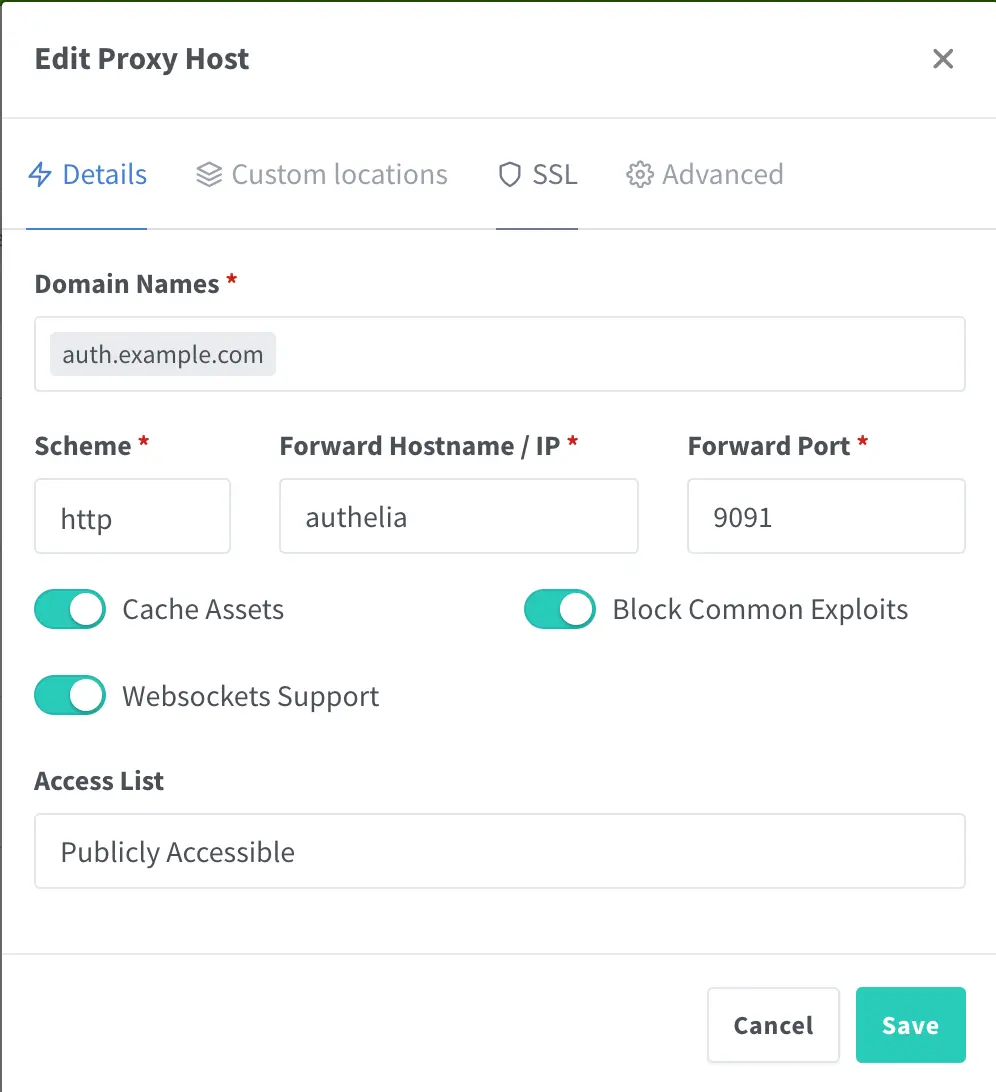Viewport: 996px width, 1092px height.
Task: Toggle the Cache Assets switch
Action: click(x=70, y=609)
